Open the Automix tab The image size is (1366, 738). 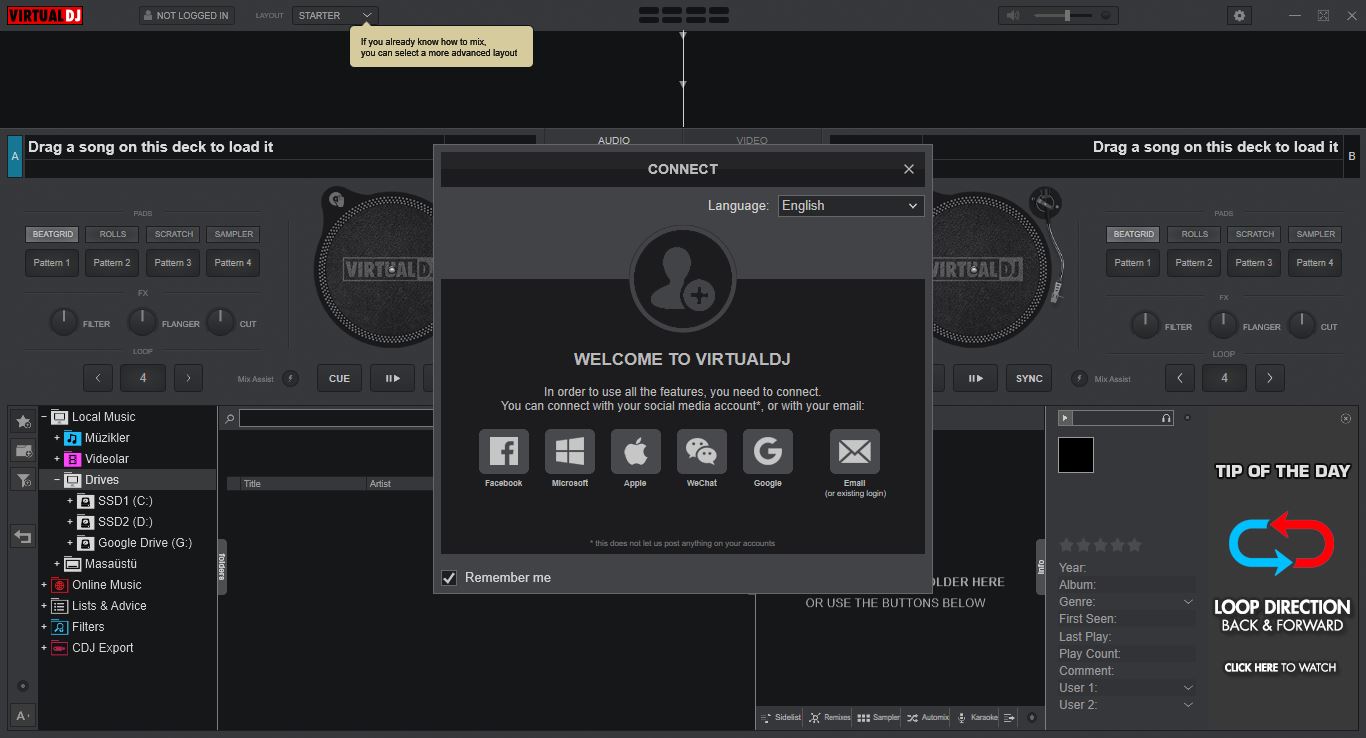tap(928, 717)
